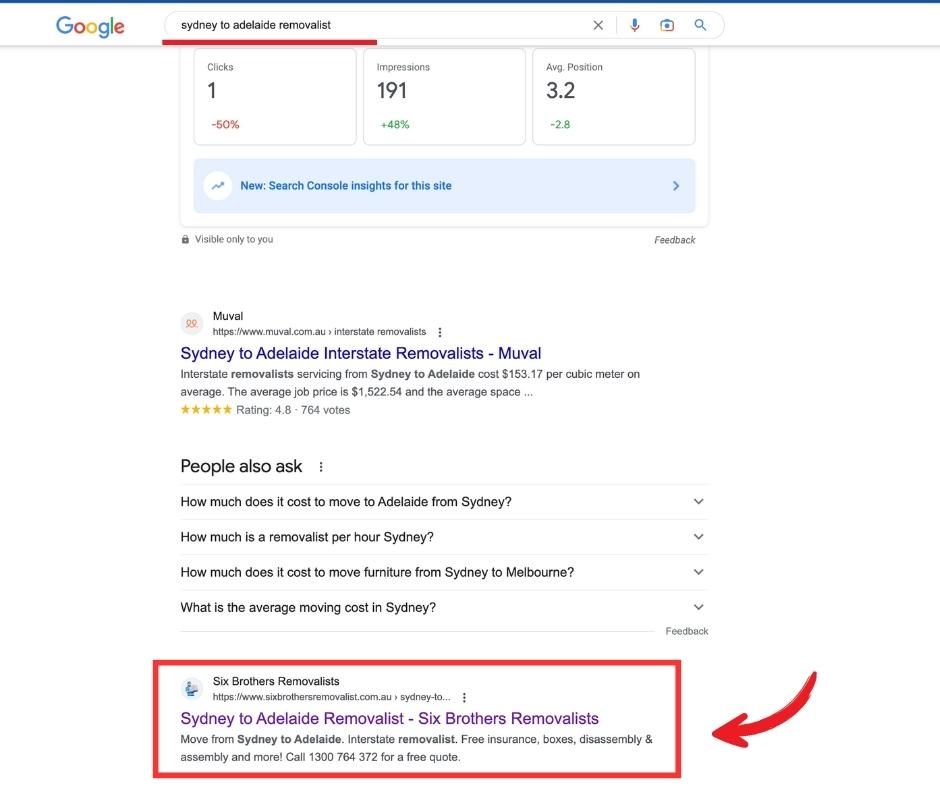Image resolution: width=940 pixels, height=788 pixels.
Task: Open the Clicks metric card
Action: pos(275,97)
